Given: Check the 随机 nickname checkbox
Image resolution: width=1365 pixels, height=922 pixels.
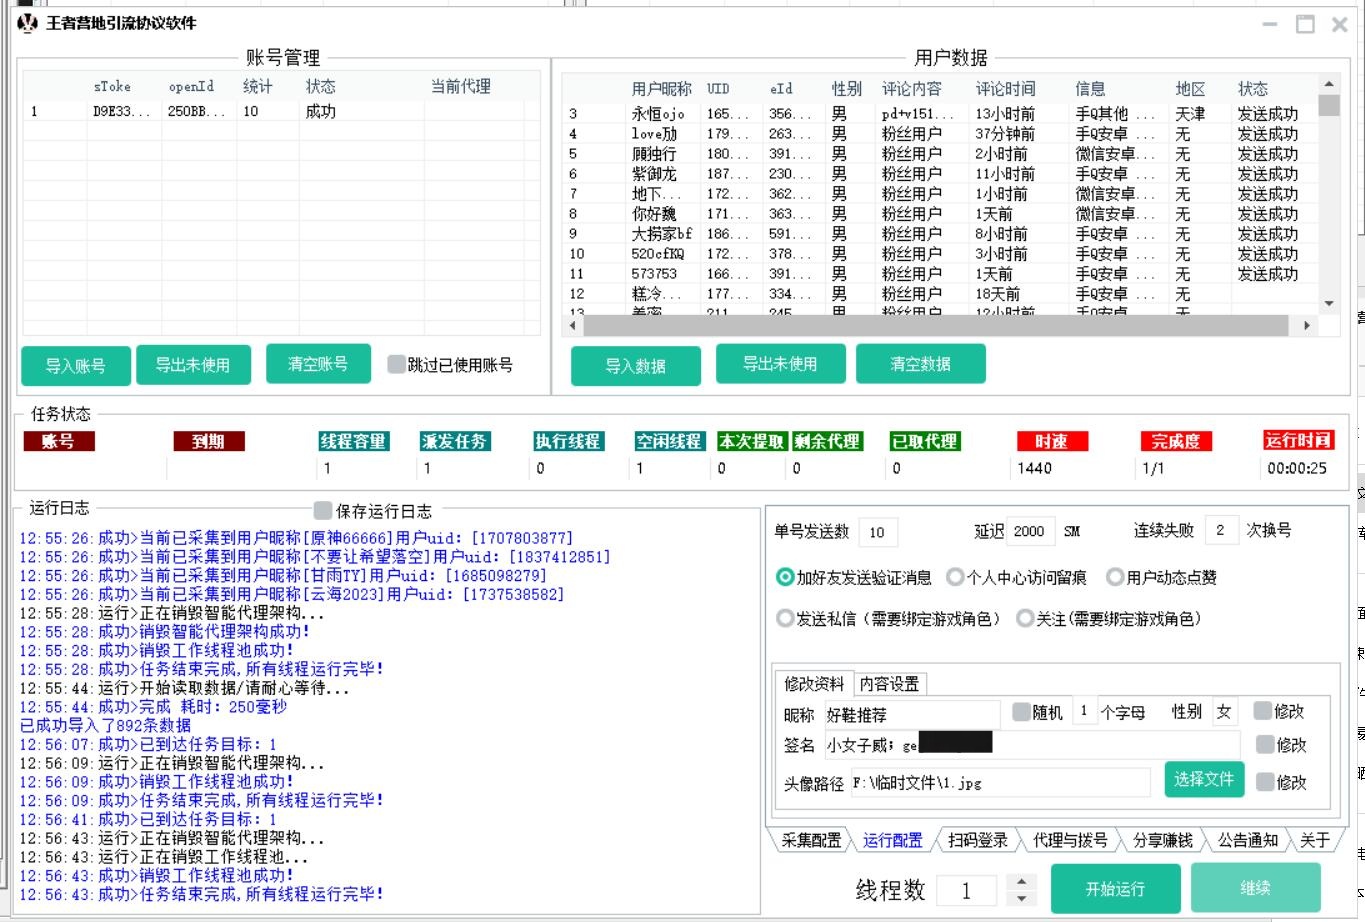Looking at the screenshot, I should (1021, 712).
